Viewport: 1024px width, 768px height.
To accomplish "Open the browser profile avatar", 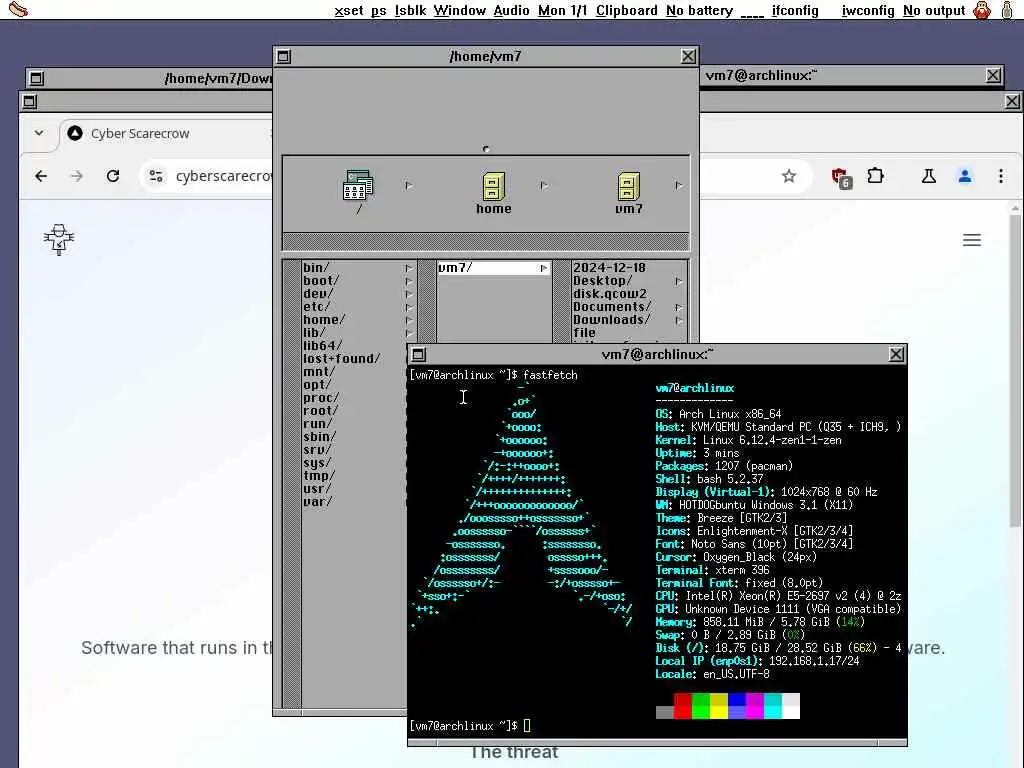I will click(x=965, y=176).
